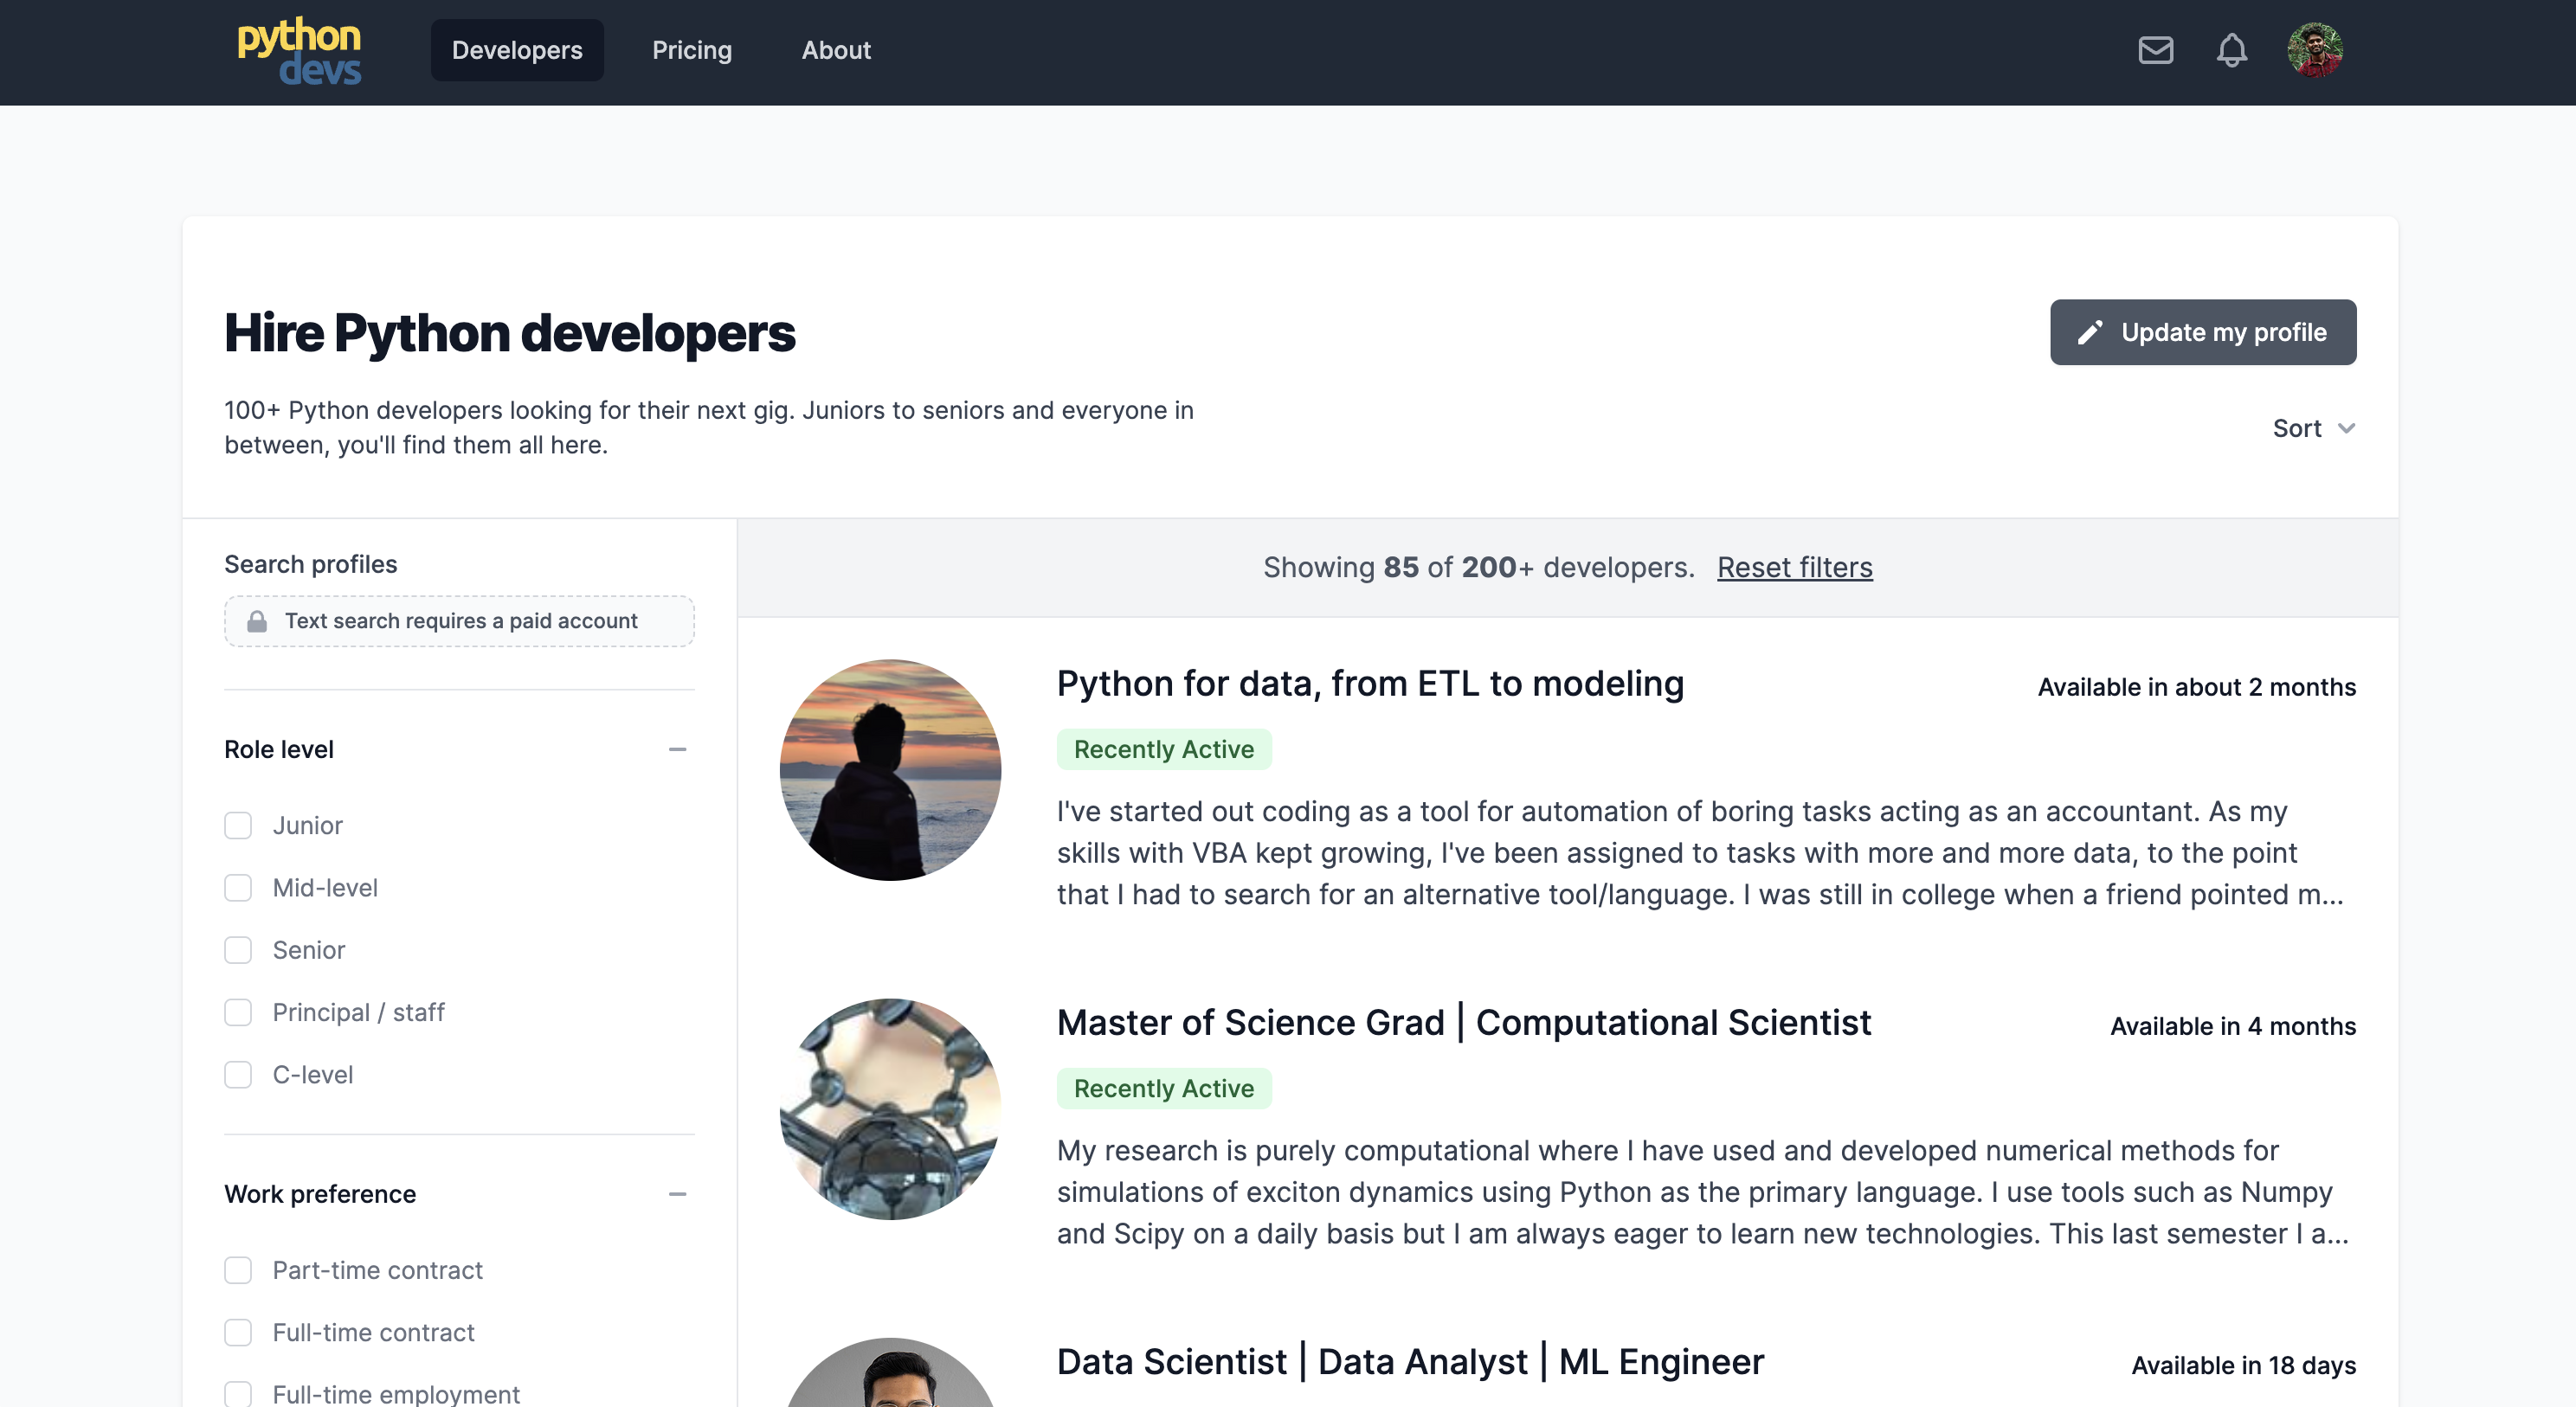
Task: Click 'Available in 18 days' text
Action: coord(2244,1365)
